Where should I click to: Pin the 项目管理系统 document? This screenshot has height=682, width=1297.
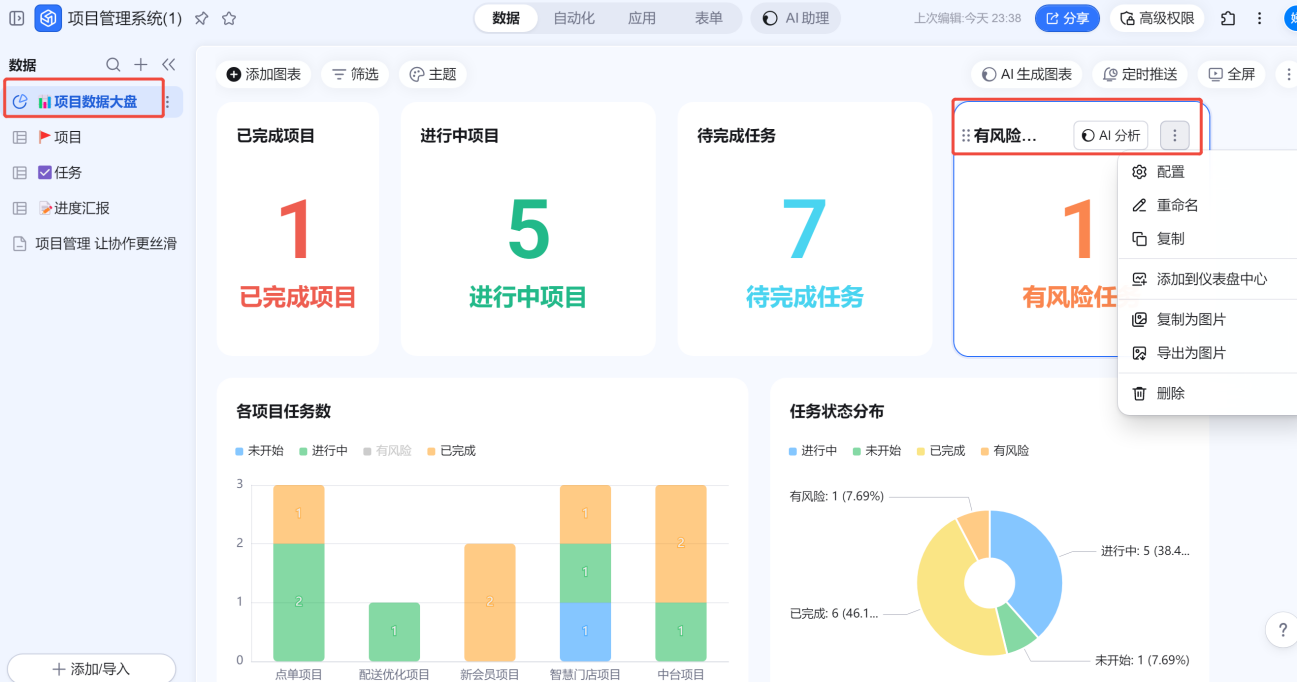[x=202, y=18]
